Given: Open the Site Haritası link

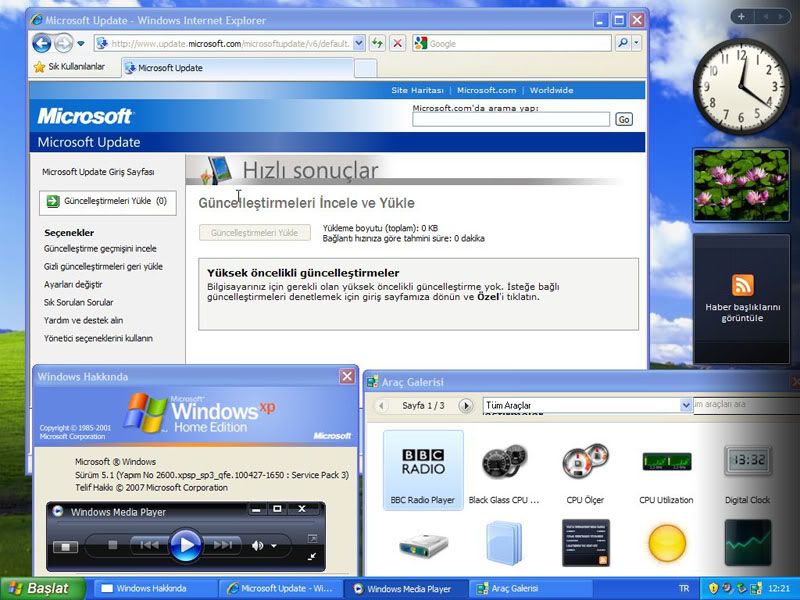Looking at the screenshot, I should [x=417, y=90].
